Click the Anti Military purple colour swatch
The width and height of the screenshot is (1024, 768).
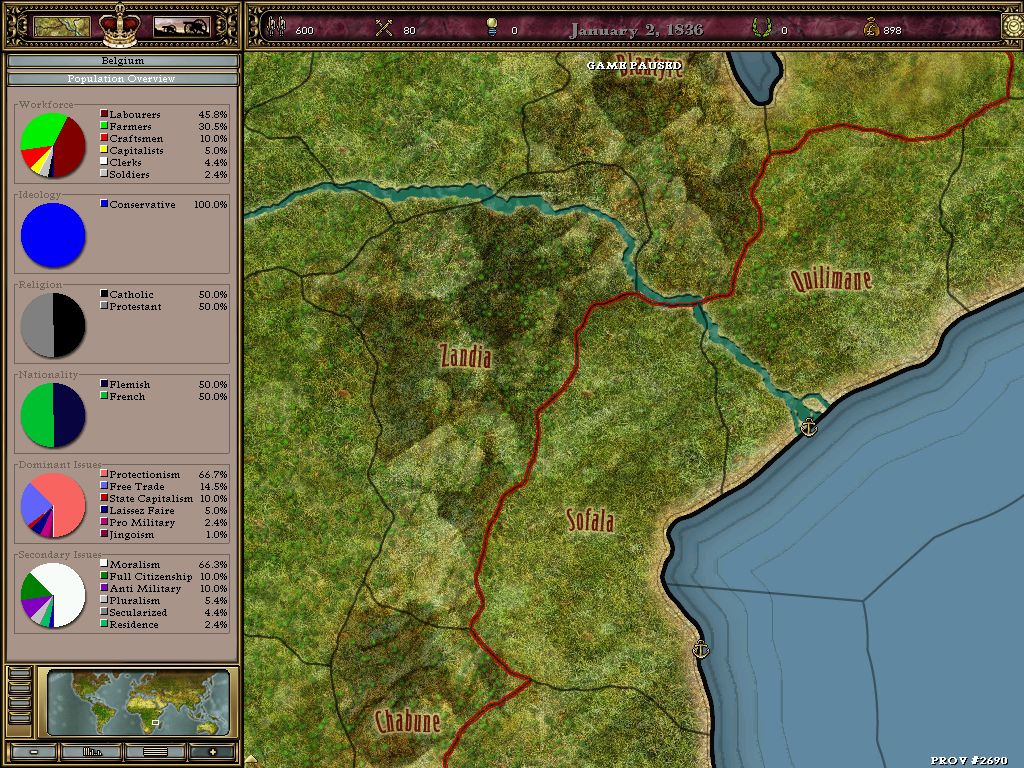coord(104,587)
